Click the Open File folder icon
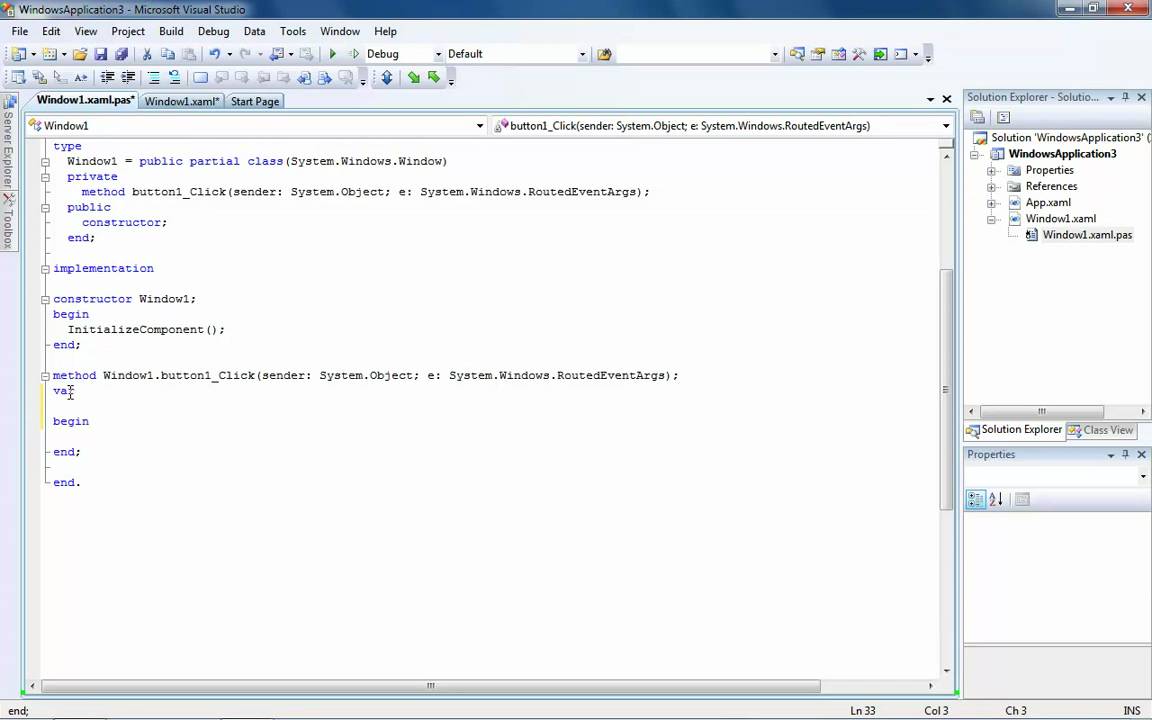The image size is (1152, 720). point(80,54)
